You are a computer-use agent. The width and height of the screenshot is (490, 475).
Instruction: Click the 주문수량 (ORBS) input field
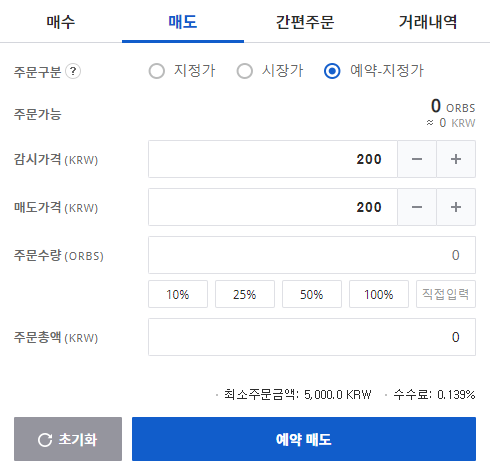tap(312, 255)
